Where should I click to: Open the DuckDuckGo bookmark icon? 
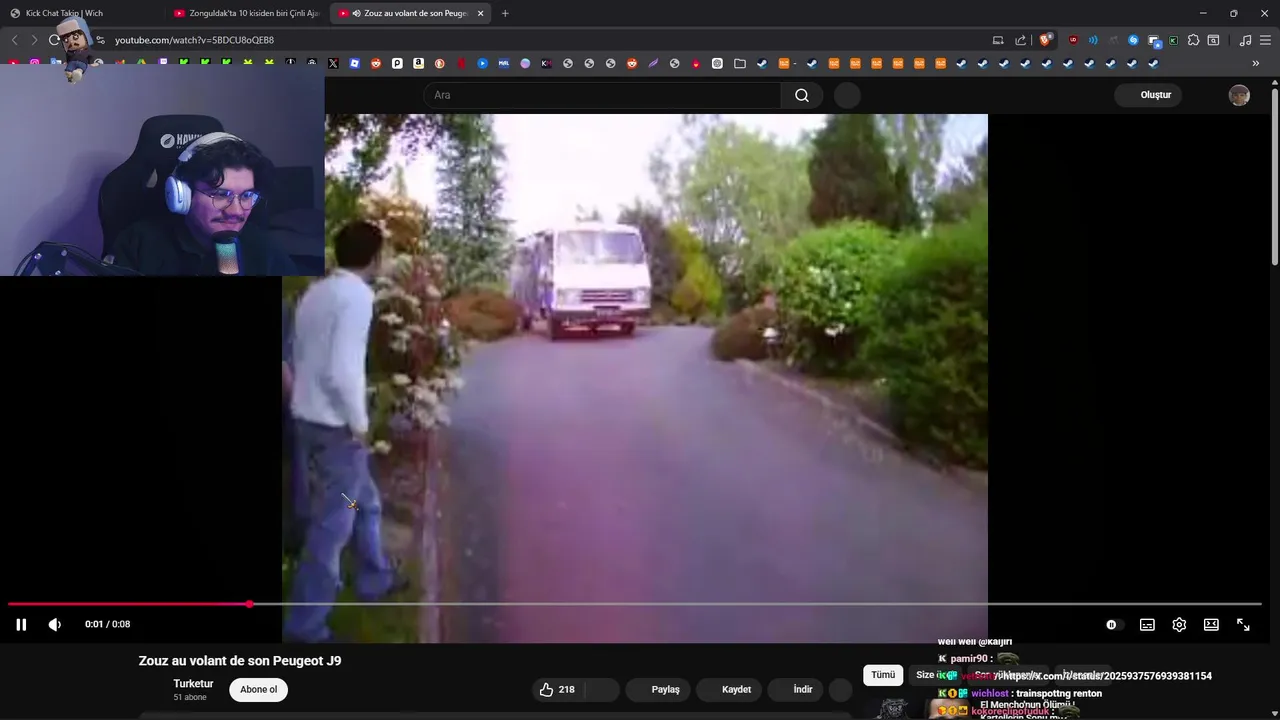point(440,63)
